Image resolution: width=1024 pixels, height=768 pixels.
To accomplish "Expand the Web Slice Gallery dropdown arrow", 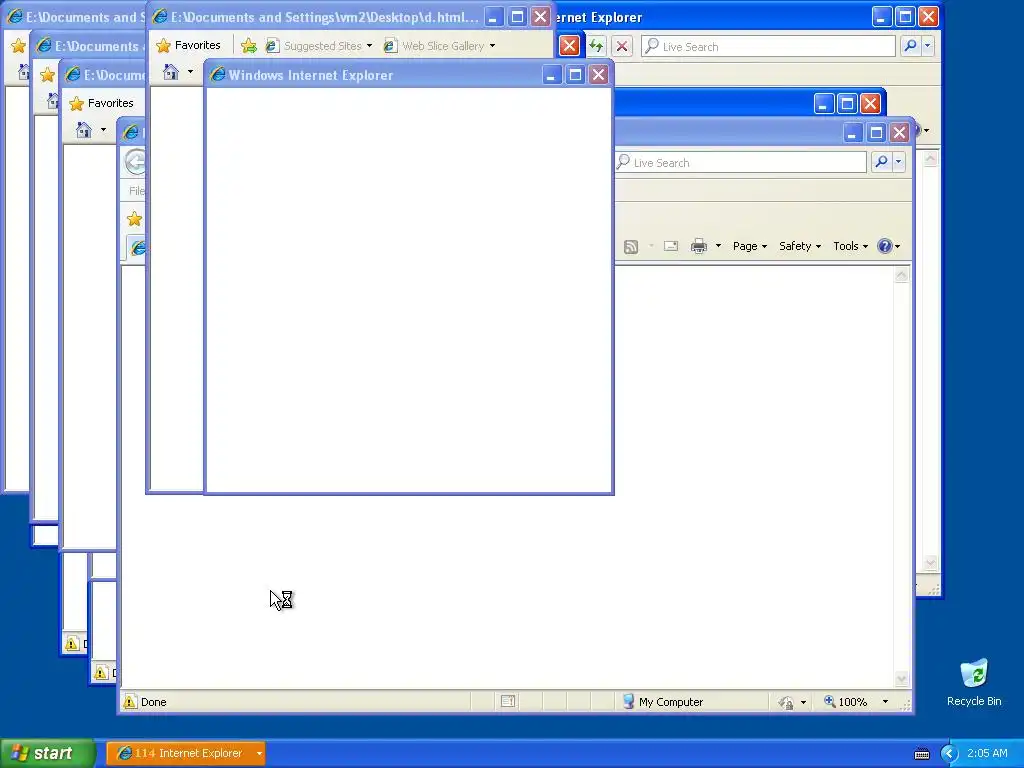I will coord(492,46).
